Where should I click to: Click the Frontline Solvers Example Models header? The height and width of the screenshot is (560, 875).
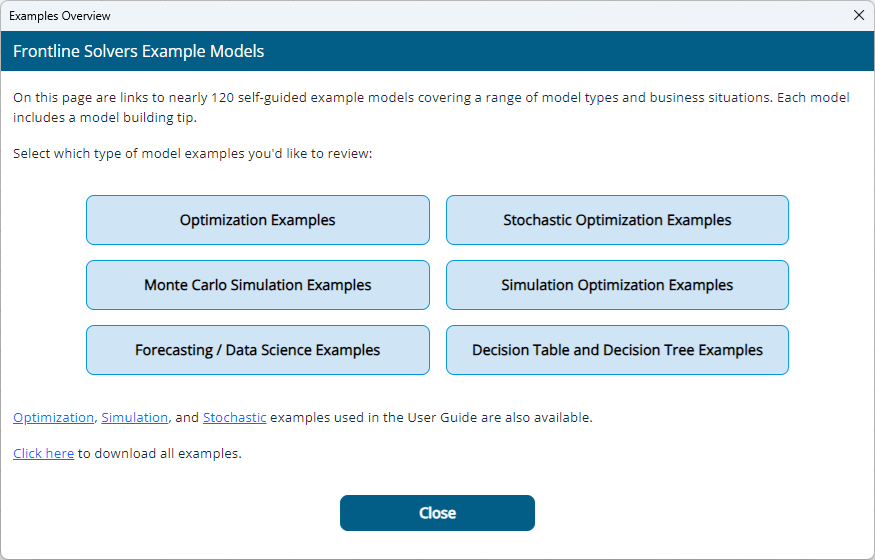point(138,51)
